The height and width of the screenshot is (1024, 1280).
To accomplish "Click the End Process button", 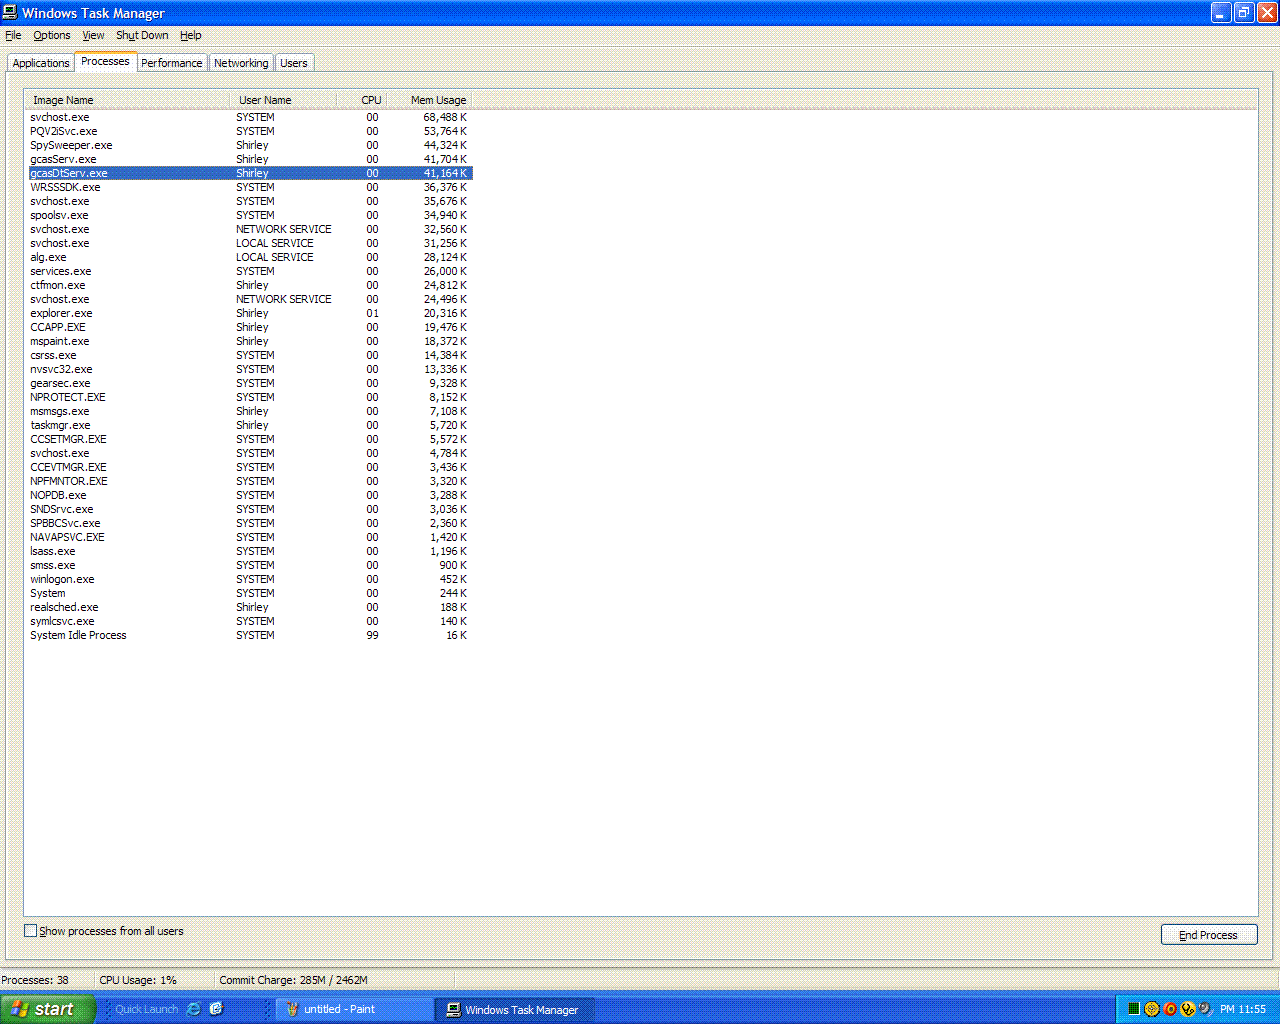I will 1208,935.
